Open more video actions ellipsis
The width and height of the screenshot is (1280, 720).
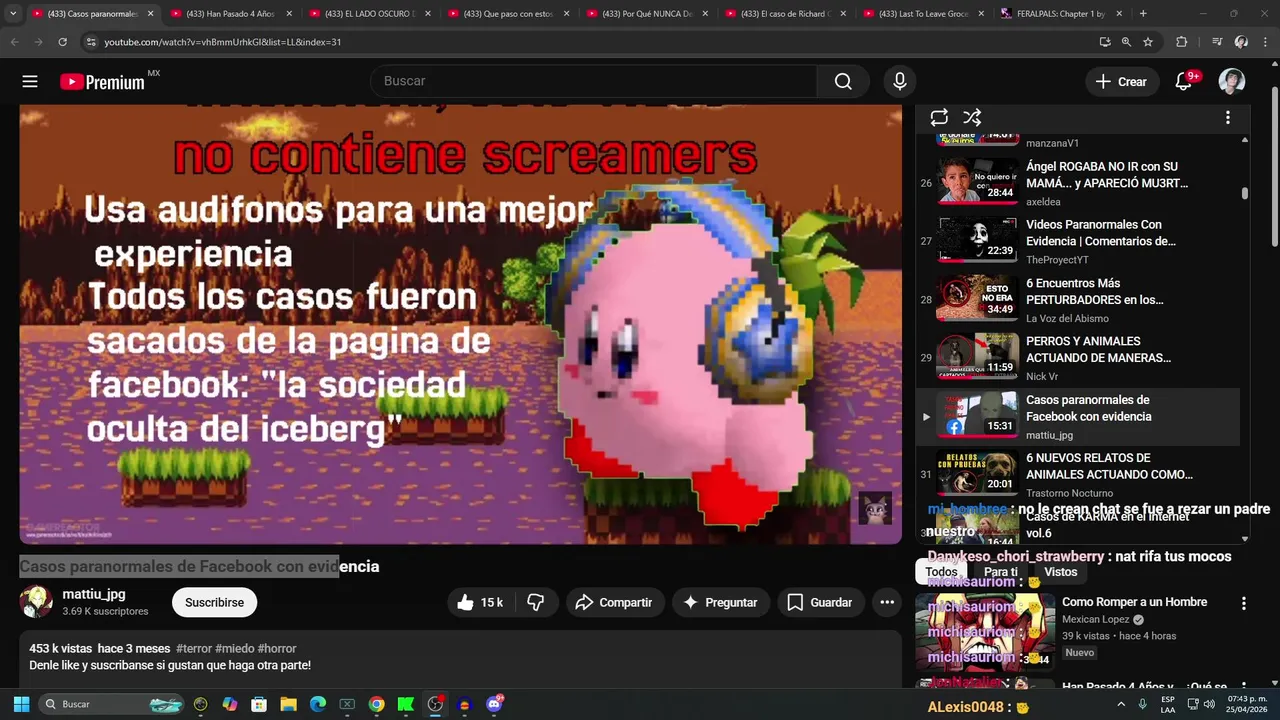point(887,602)
